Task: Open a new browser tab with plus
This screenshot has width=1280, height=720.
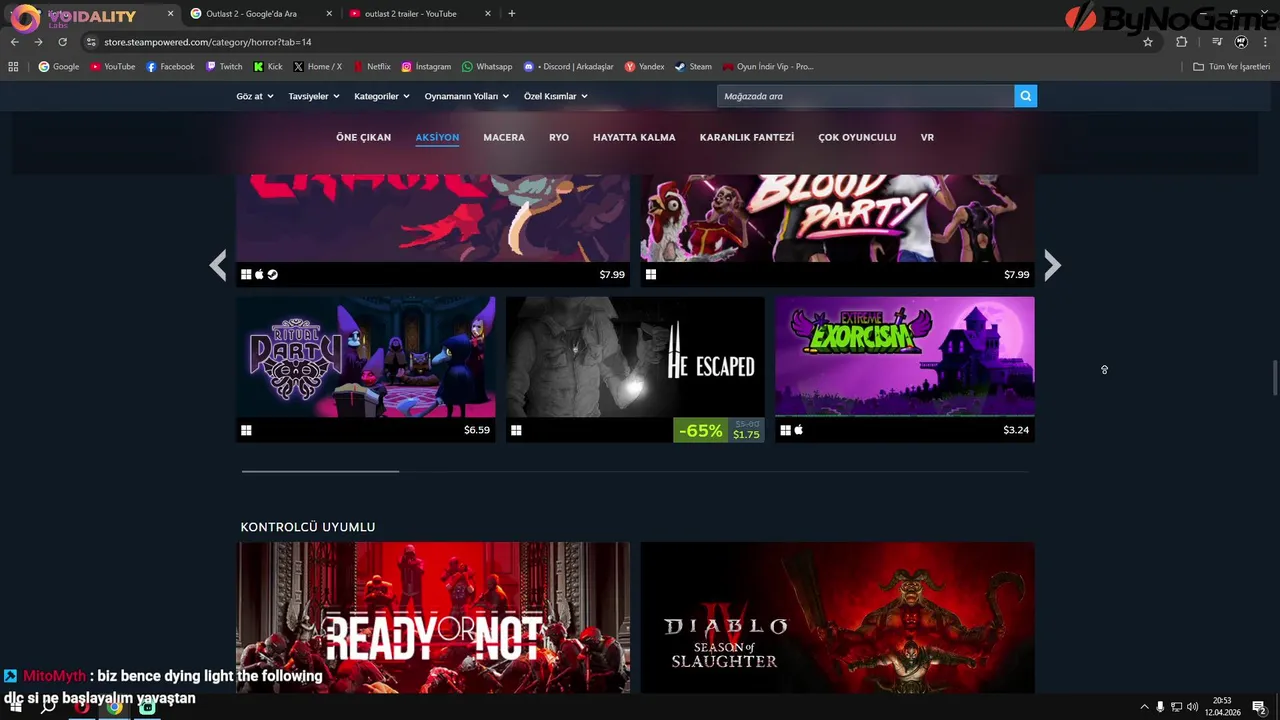Action: (512, 14)
